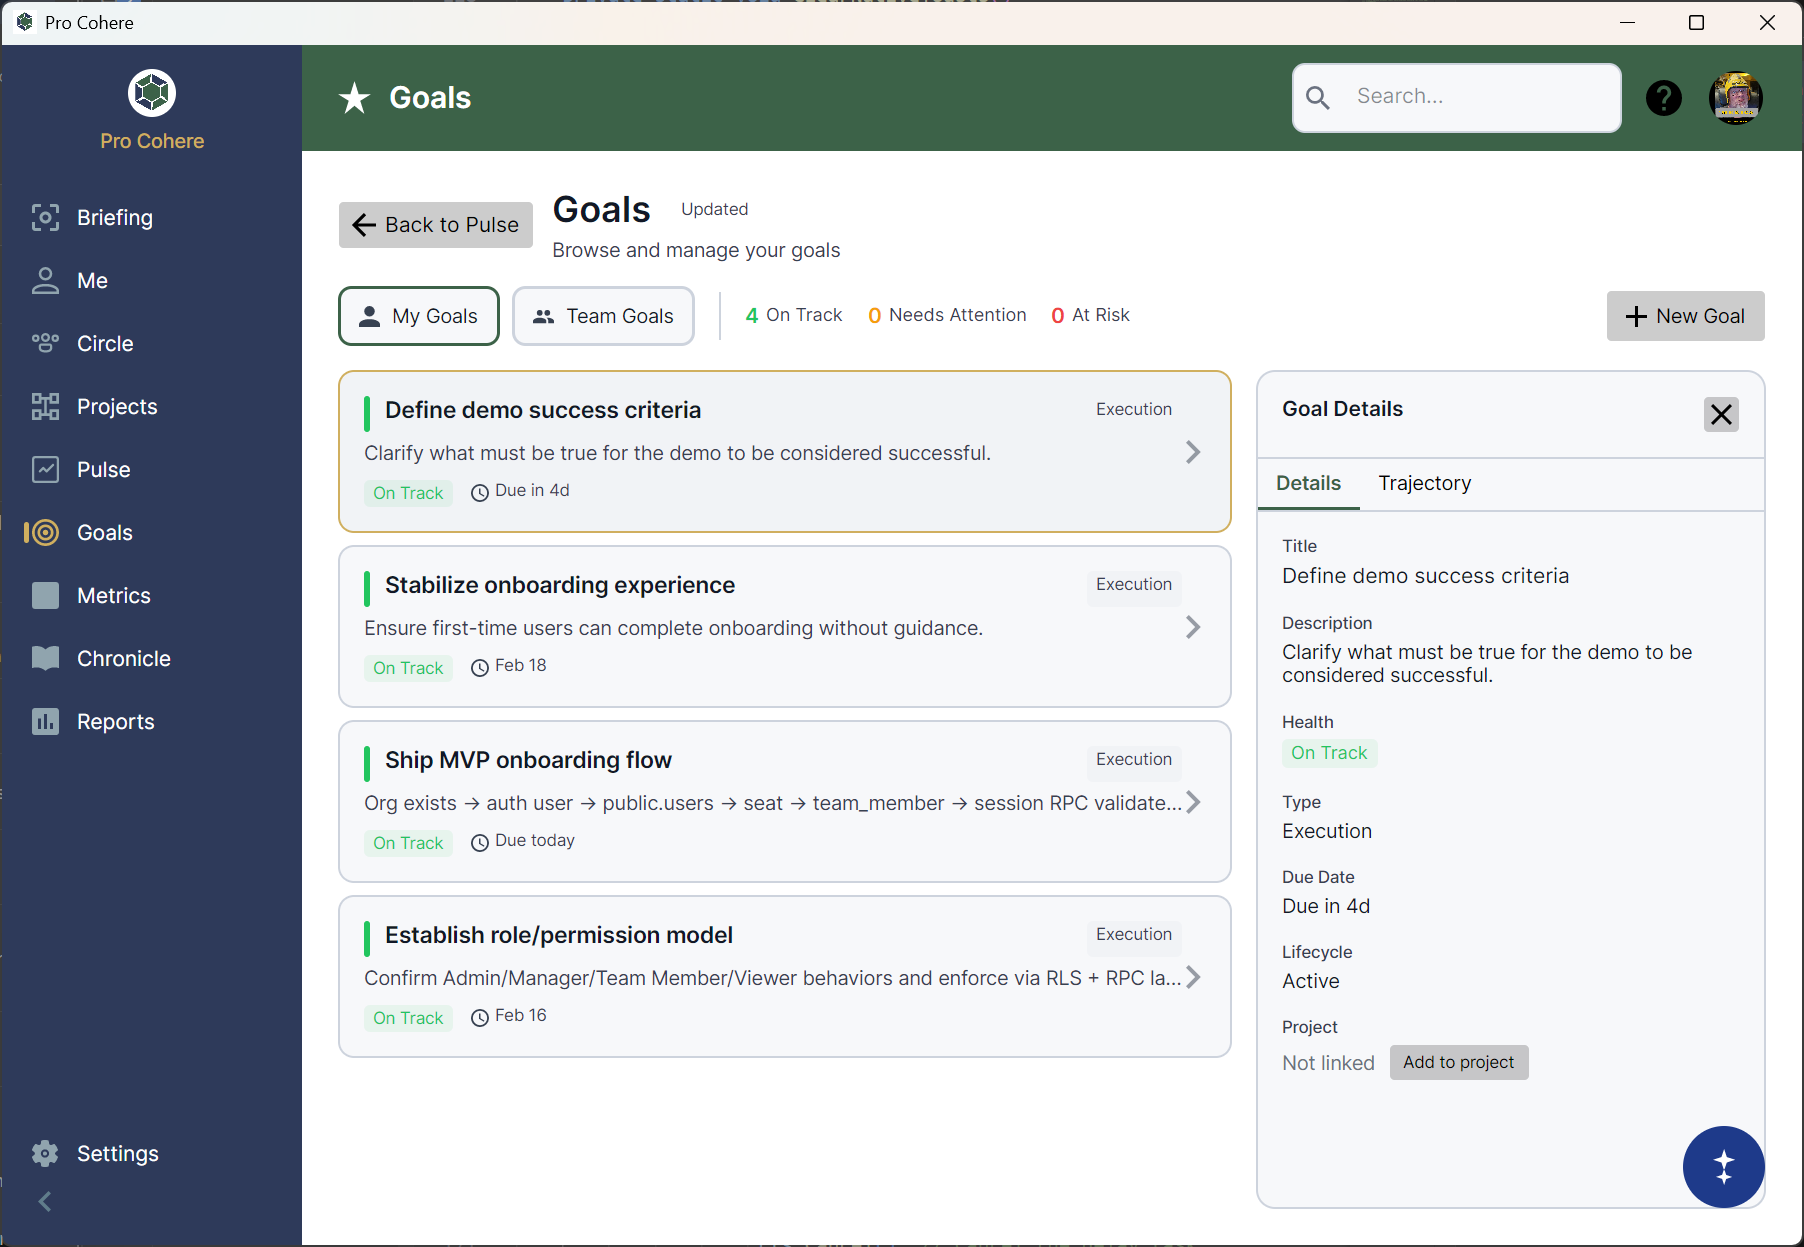This screenshot has width=1804, height=1247.
Task: Expand the Ship MVP onboarding flow goal
Action: point(1193,801)
